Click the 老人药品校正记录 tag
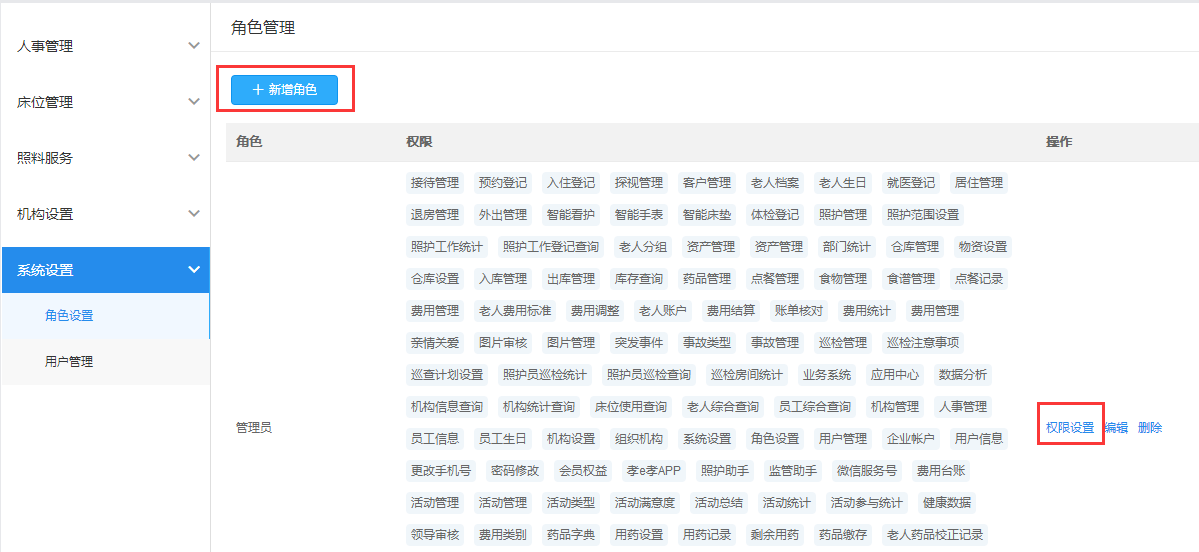Viewport: 1199px width, 552px height. pyautogui.click(x=935, y=535)
